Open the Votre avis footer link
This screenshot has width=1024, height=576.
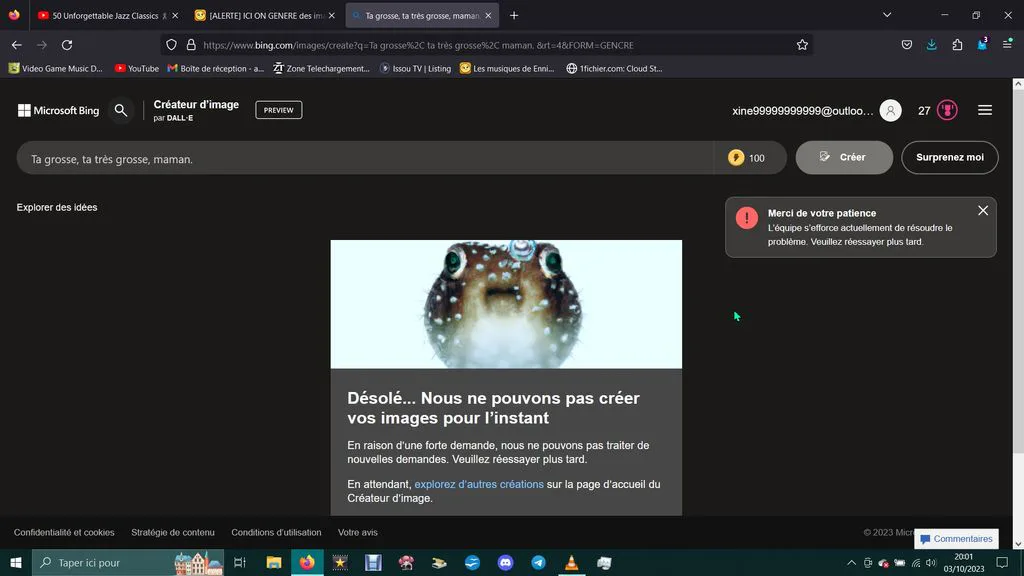click(x=358, y=532)
